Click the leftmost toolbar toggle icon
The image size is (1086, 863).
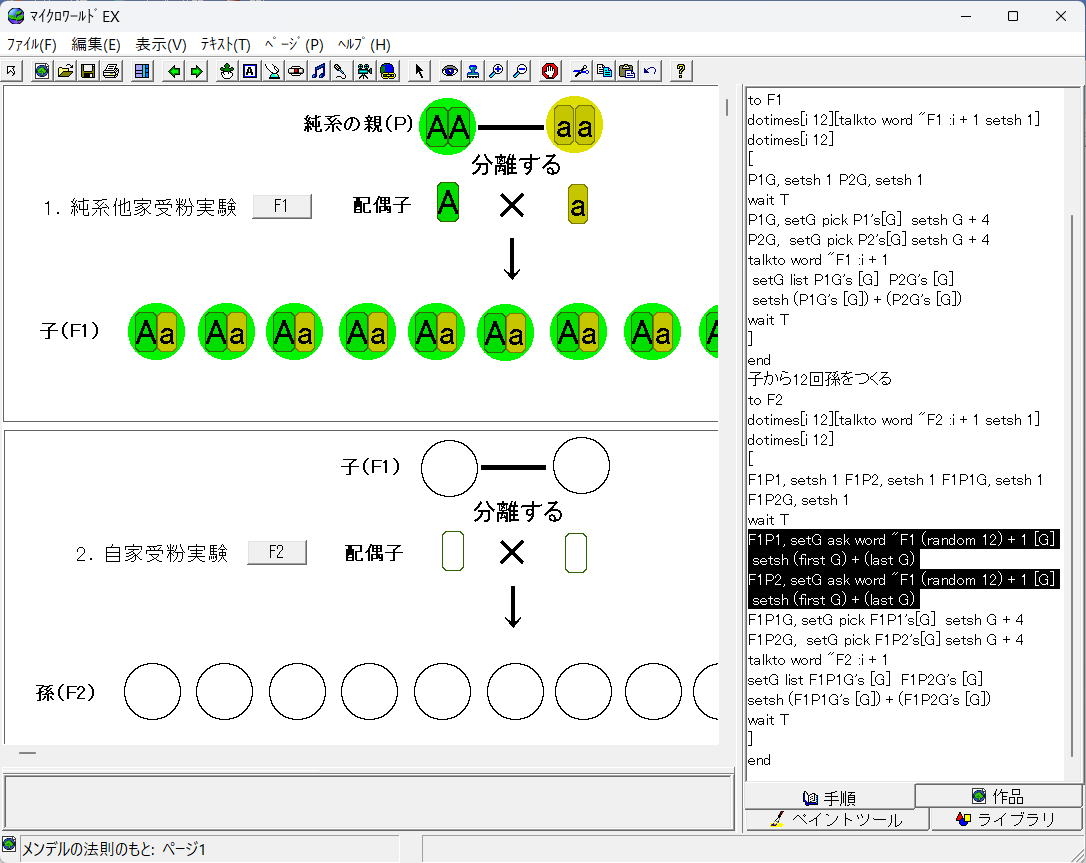[12, 71]
